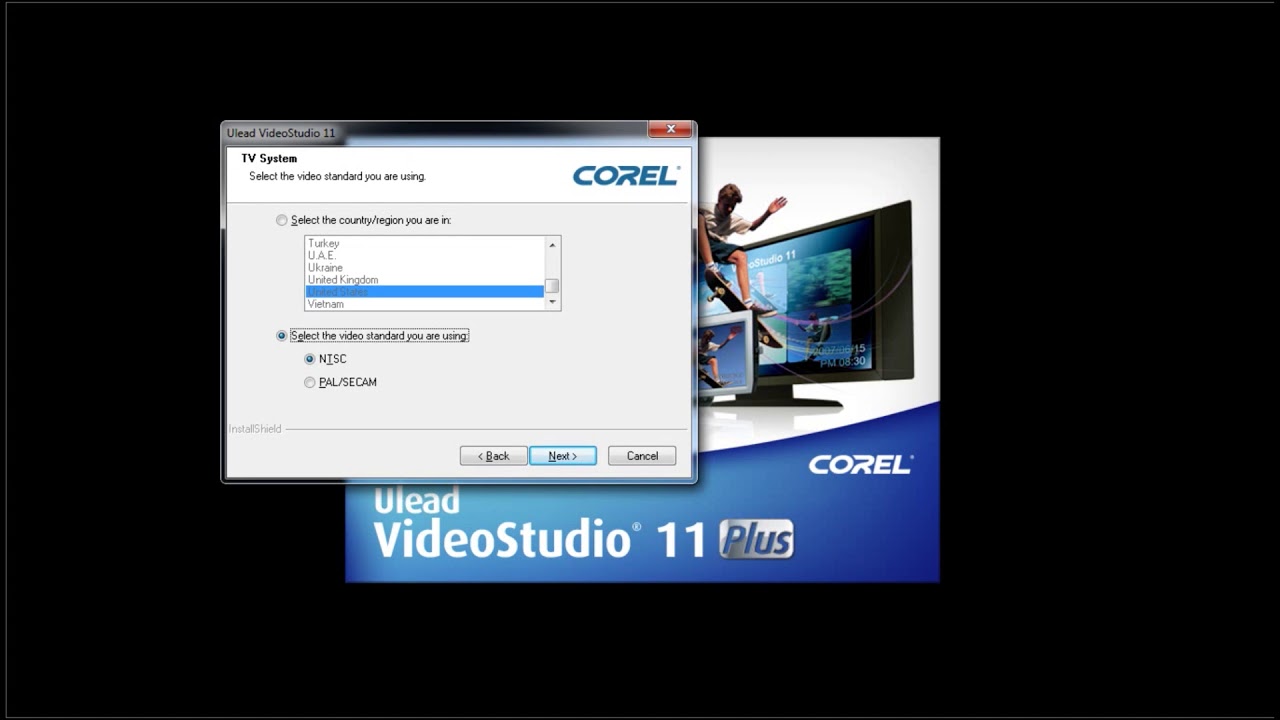The height and width of the screenshot is (720, 1280).
Task: Pick the highlighted United States entry
Action: point(424,291)
